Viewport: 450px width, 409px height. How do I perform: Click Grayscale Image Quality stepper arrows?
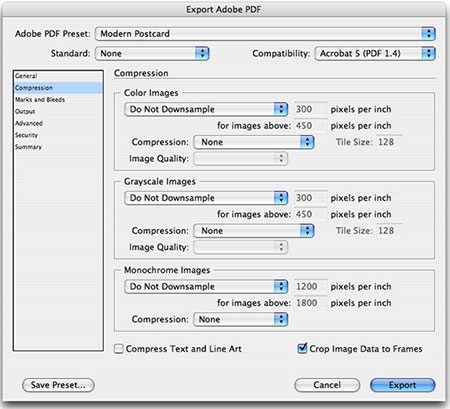point(281,247)
